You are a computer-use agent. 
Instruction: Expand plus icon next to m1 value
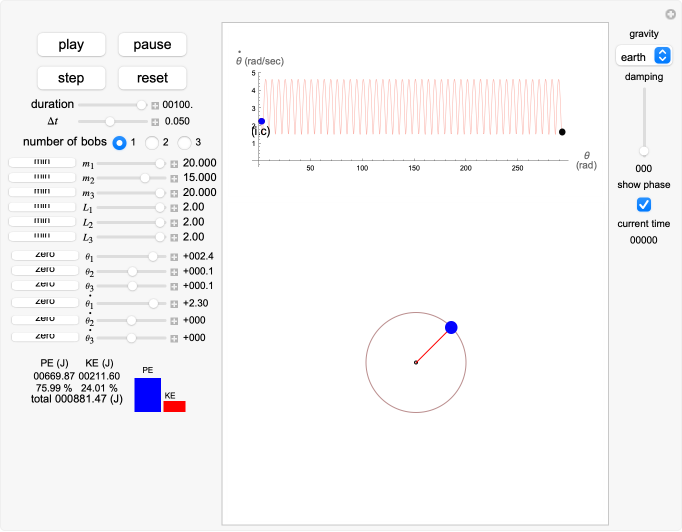(x=174, y=164)
